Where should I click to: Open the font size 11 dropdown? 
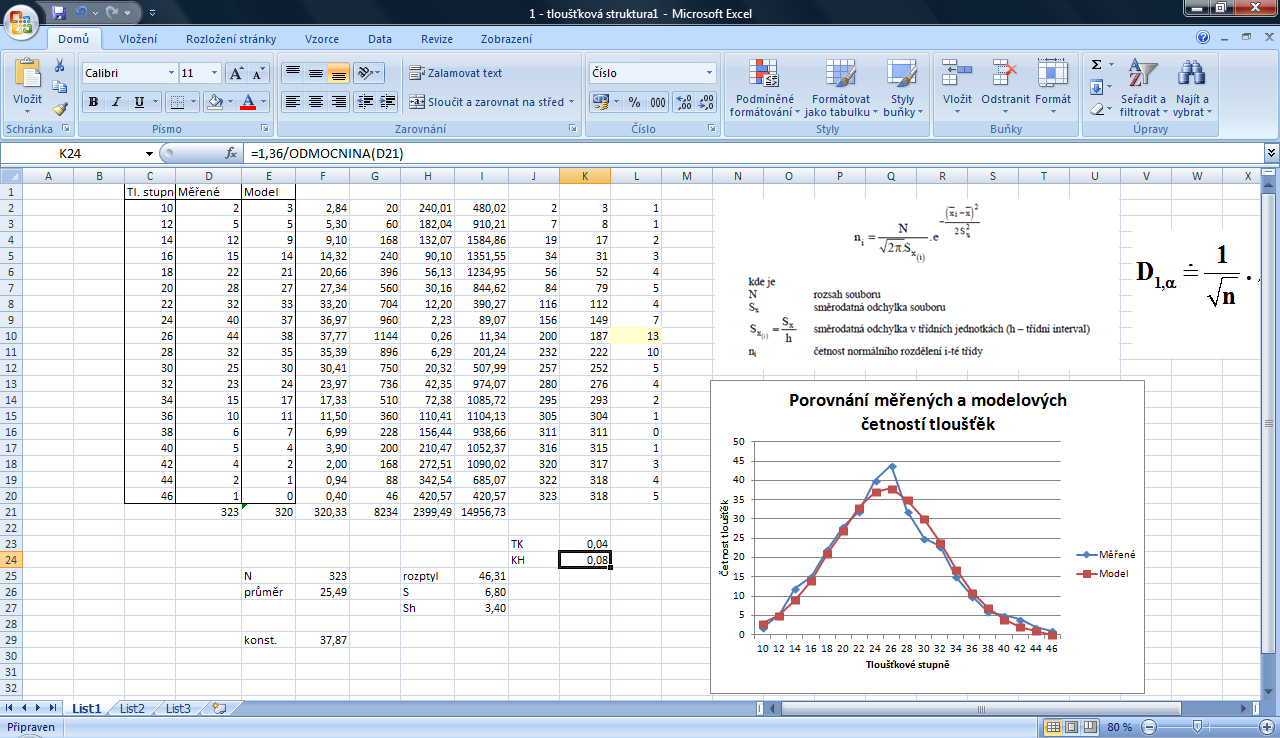tap(214, 73)
